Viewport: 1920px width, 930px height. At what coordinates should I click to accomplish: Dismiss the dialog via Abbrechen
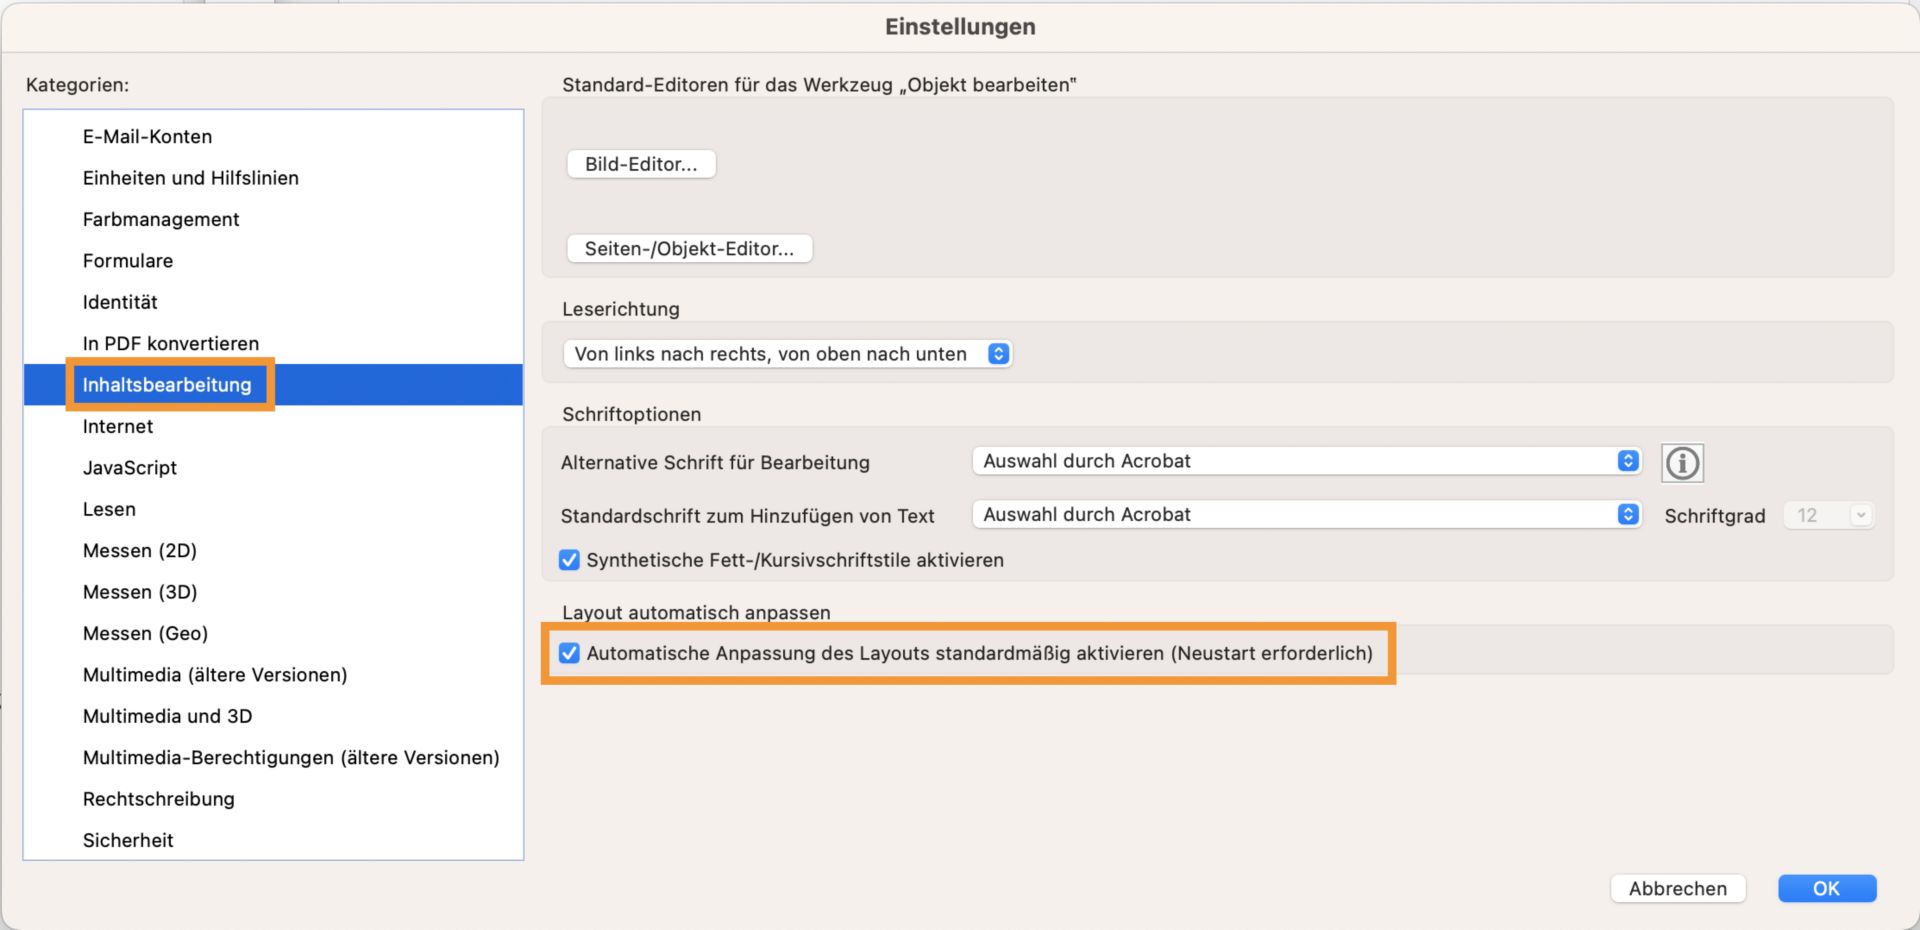[x=1678, y=888]
